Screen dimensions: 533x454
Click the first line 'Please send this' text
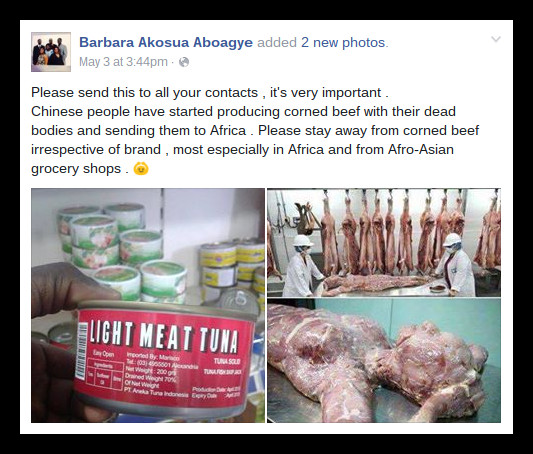pyautogui.click(x=210, y=92)
